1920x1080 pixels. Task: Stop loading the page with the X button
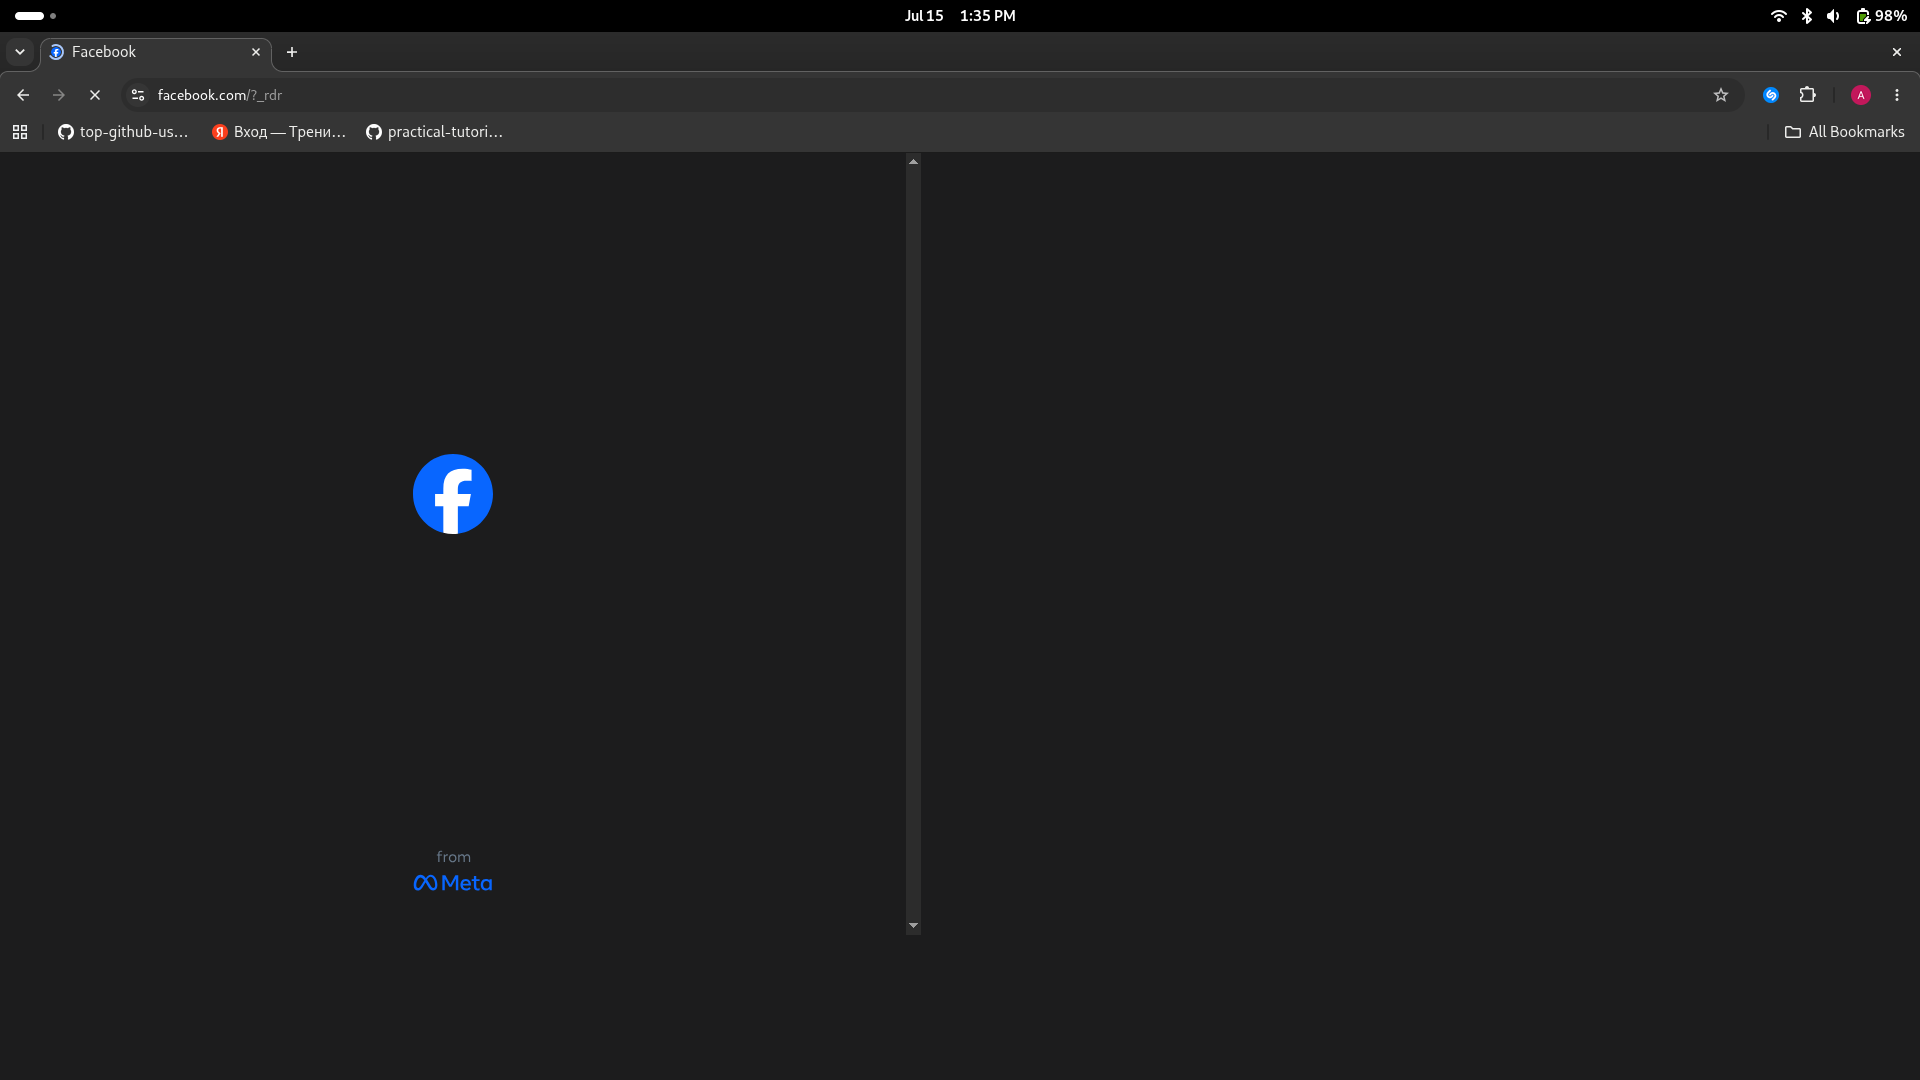pyautogui.click(x=95, y=95)
